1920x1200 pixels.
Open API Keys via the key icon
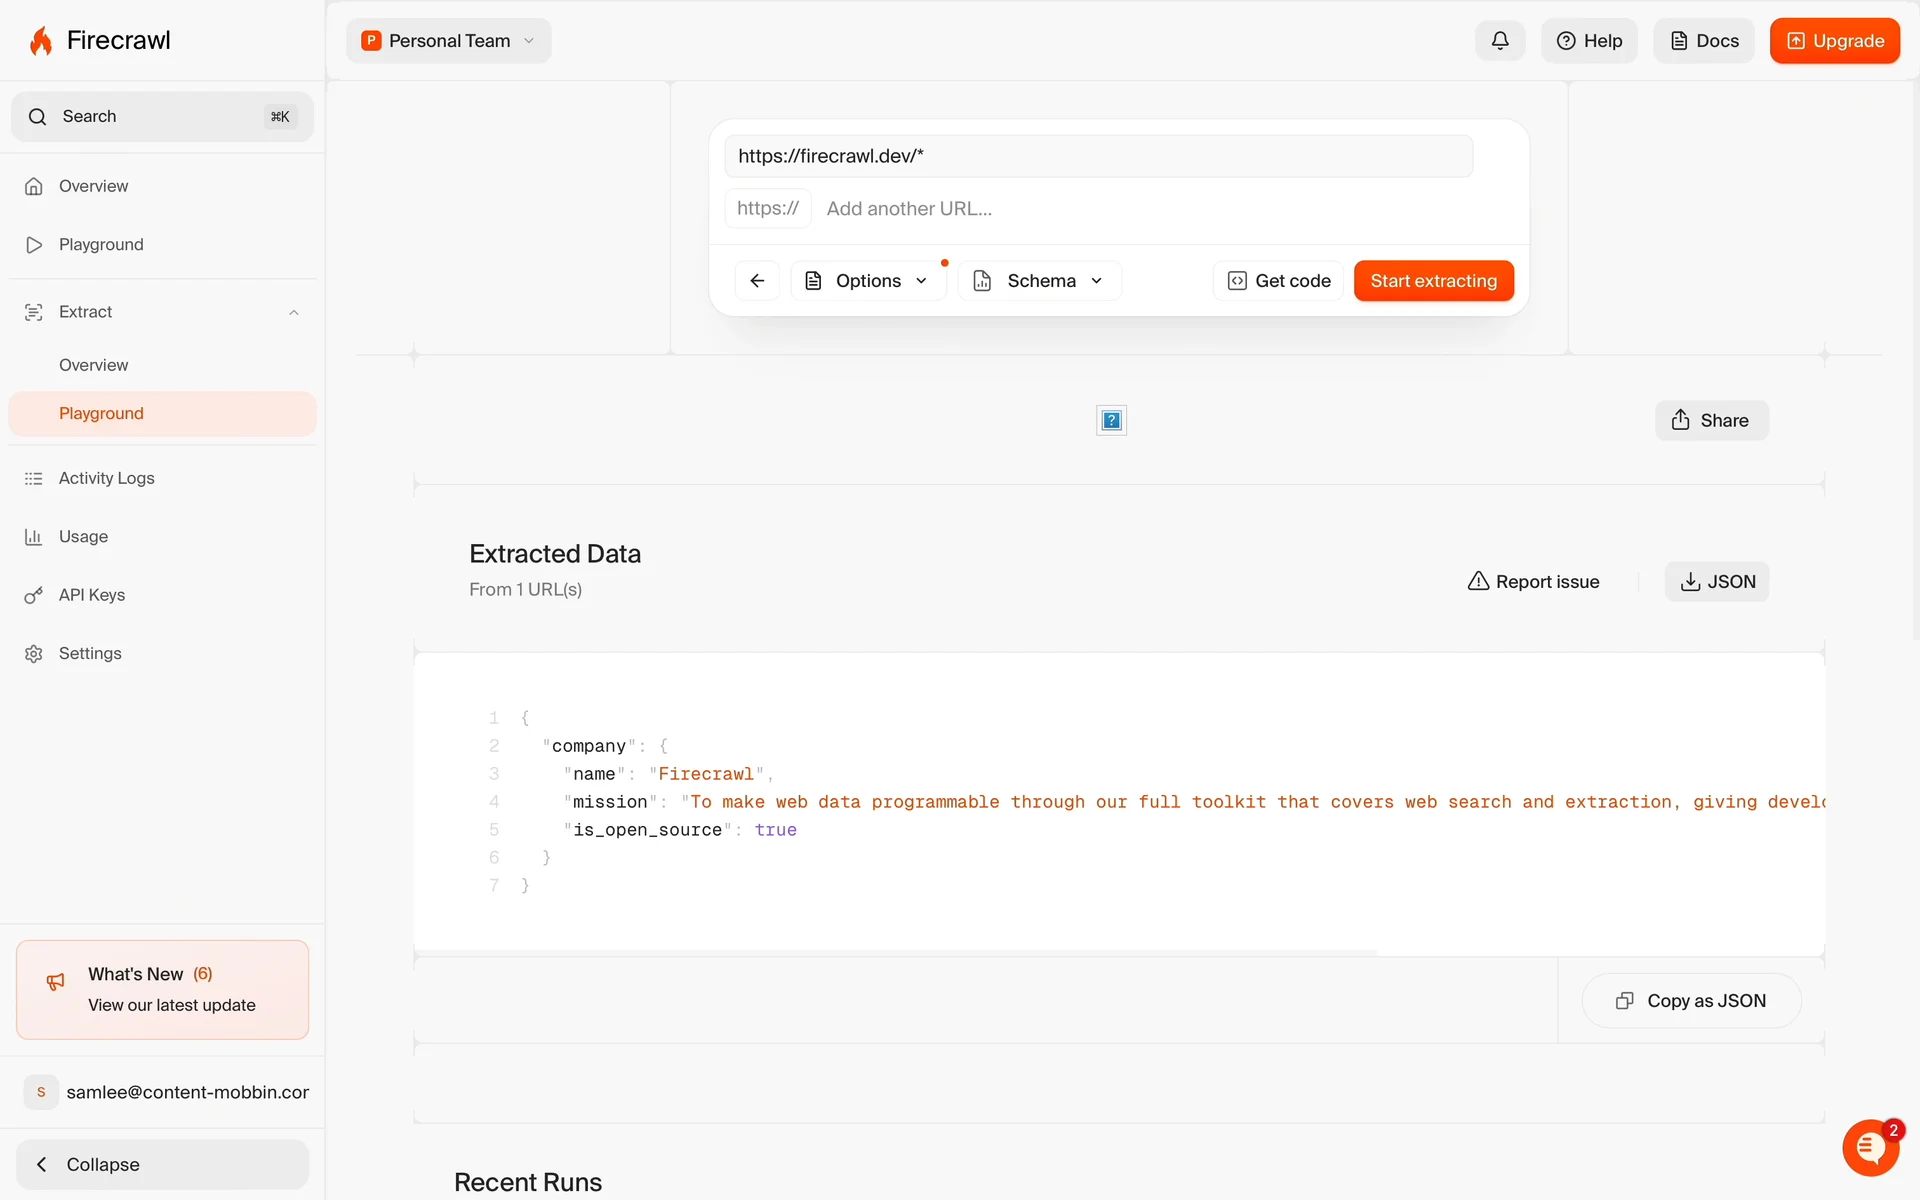(34, 596)
